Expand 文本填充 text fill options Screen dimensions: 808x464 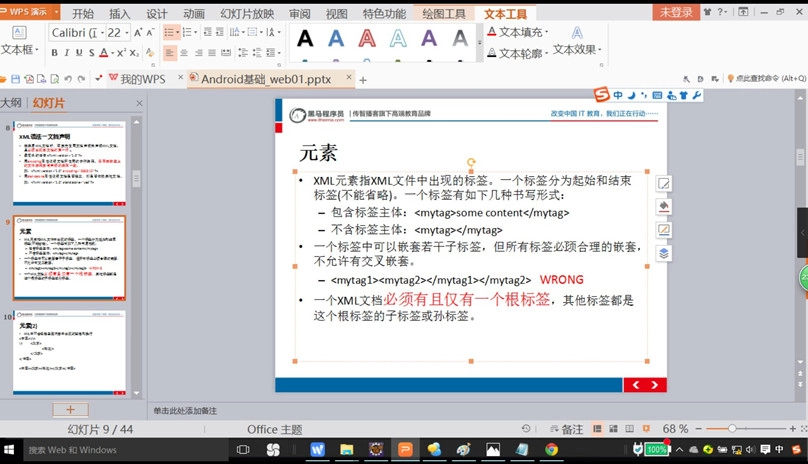click(x=518, y=32)
